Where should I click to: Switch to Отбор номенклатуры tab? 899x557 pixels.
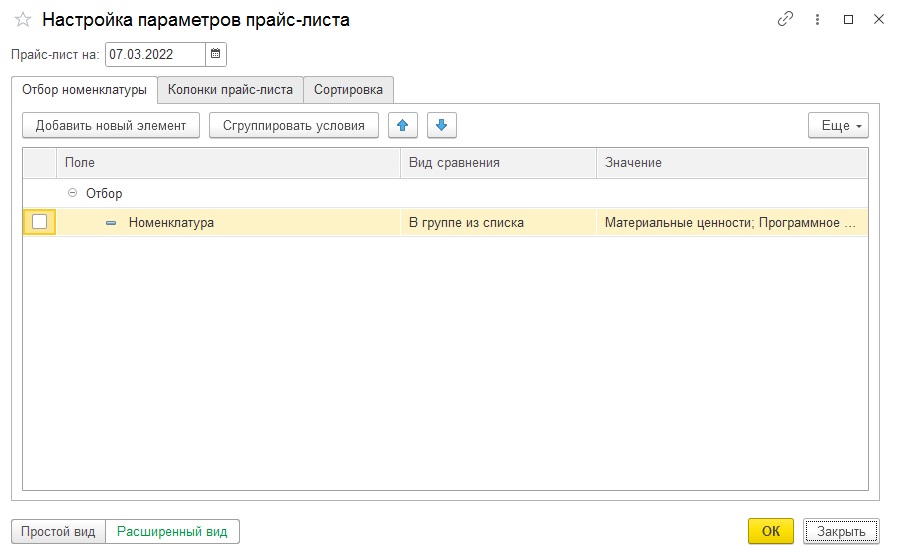[x=84, y=89]
